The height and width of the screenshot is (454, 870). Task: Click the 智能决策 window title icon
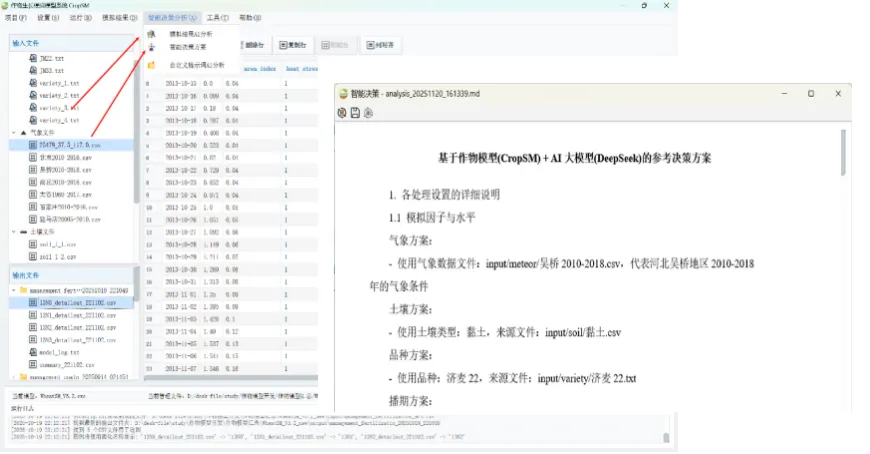coord(343,94)
